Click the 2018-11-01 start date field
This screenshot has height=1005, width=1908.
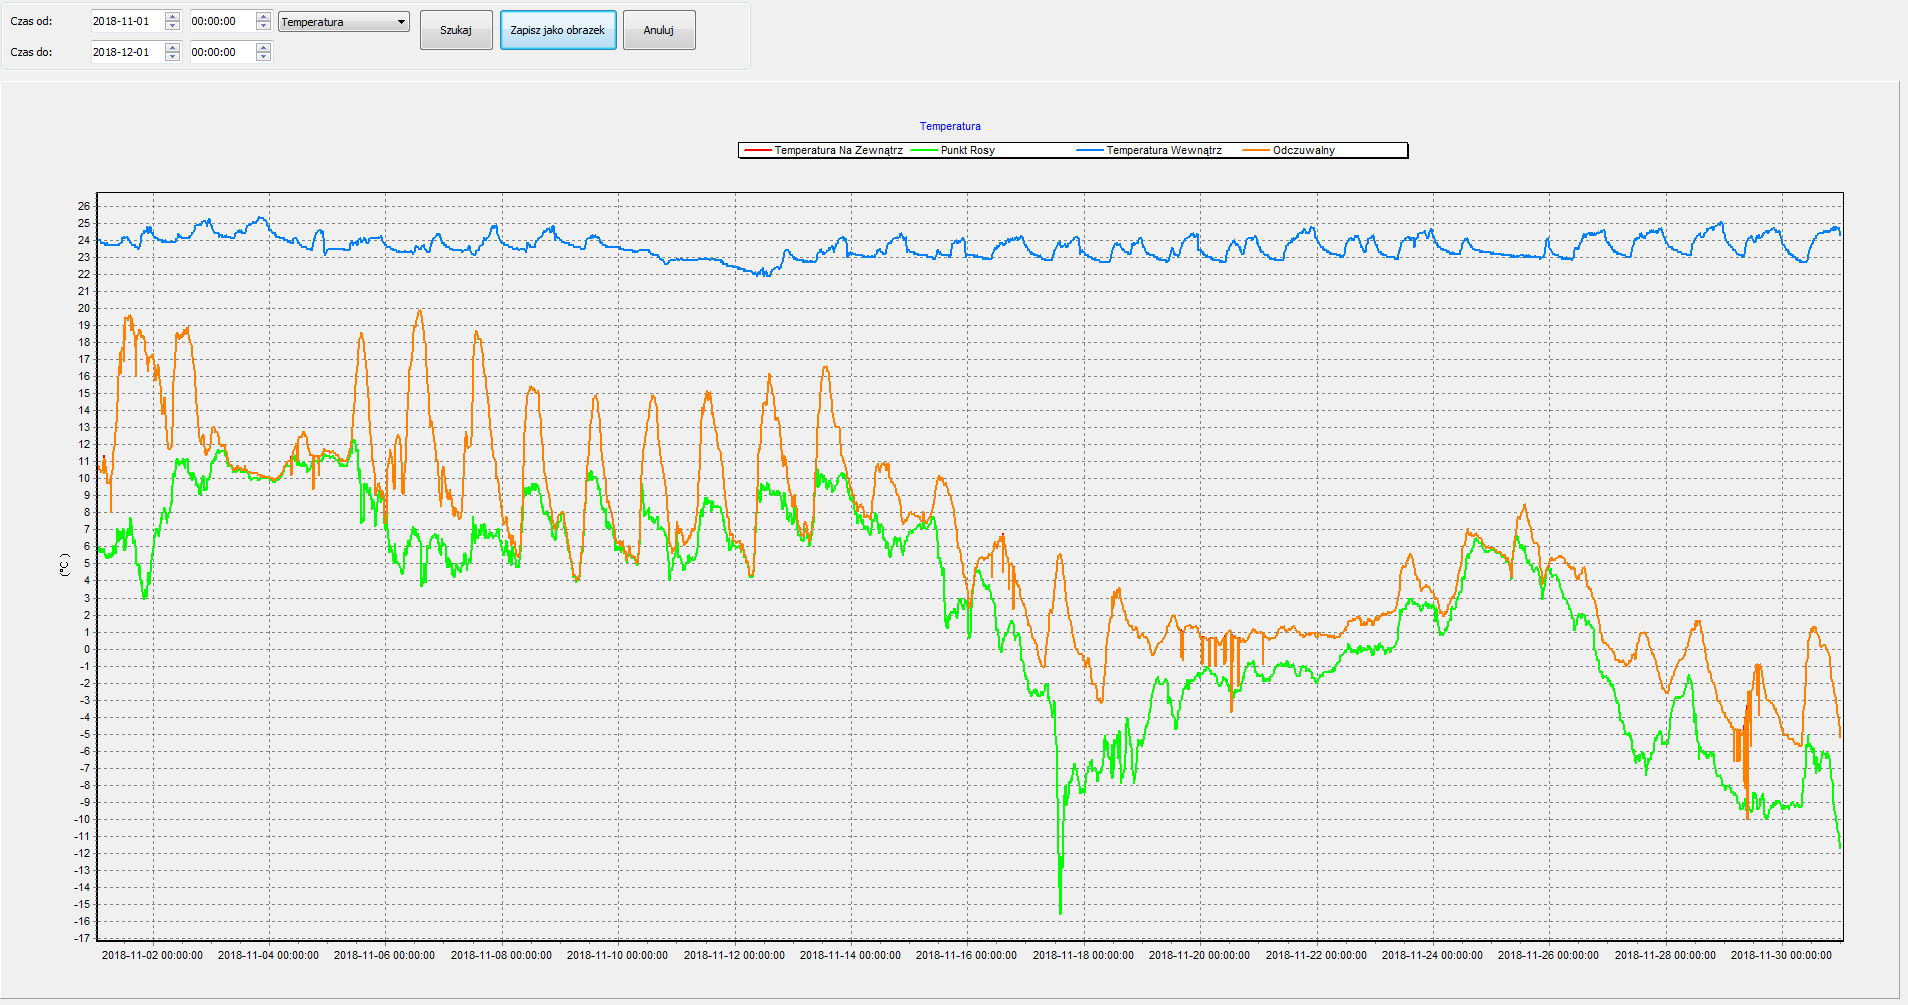coord(126,21)
